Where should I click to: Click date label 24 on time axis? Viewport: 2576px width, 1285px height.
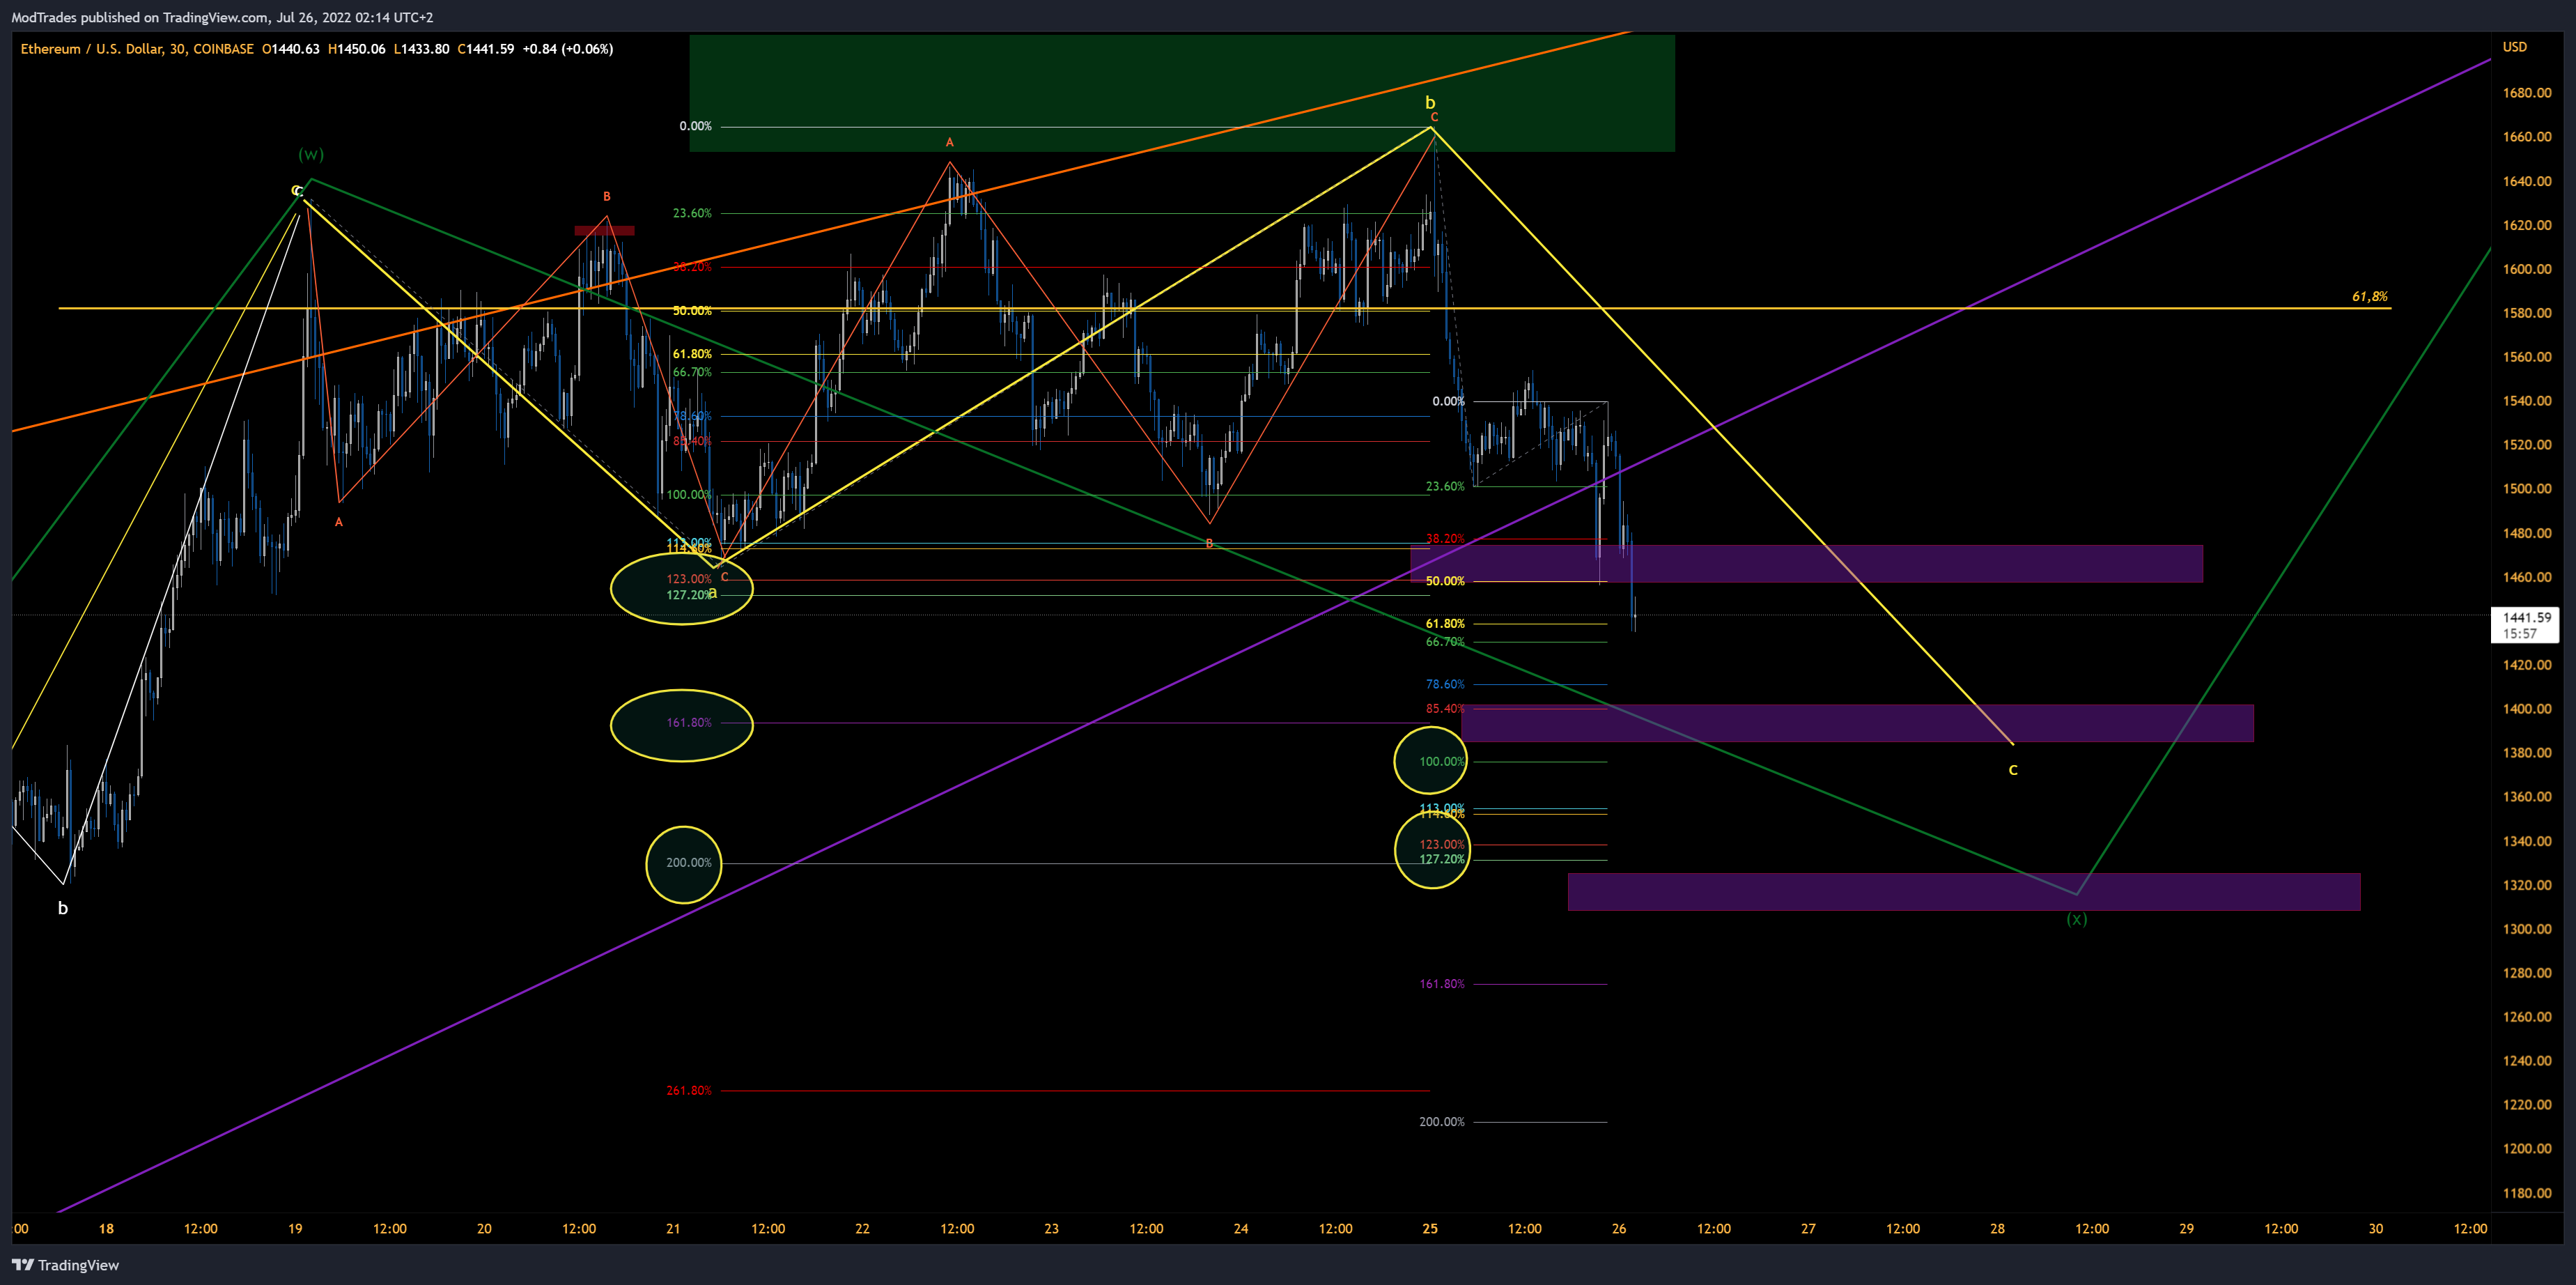(1240, 1229)
